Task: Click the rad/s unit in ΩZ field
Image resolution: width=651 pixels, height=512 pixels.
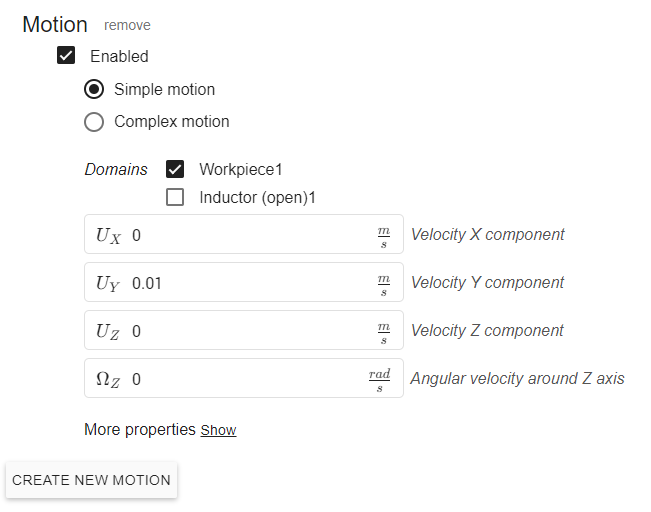Action: [x=380, y=379]
